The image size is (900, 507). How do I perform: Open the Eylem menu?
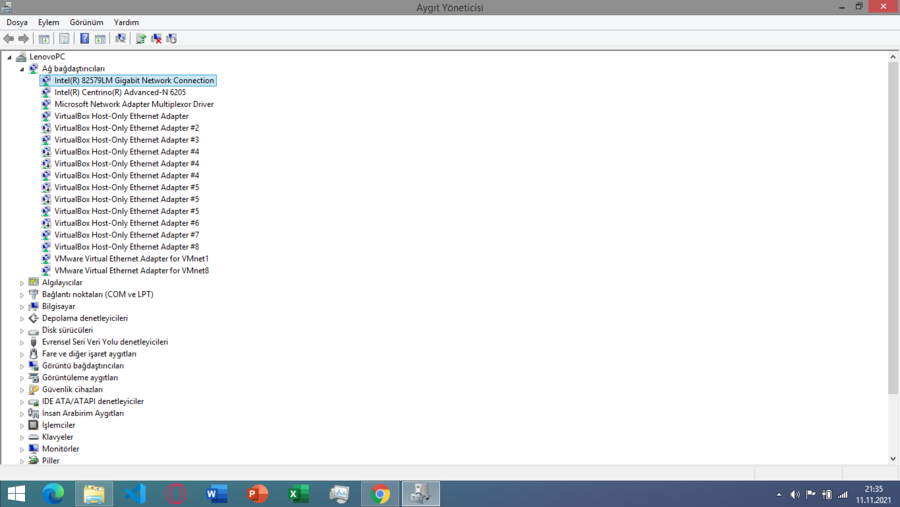tap(48, 22)
